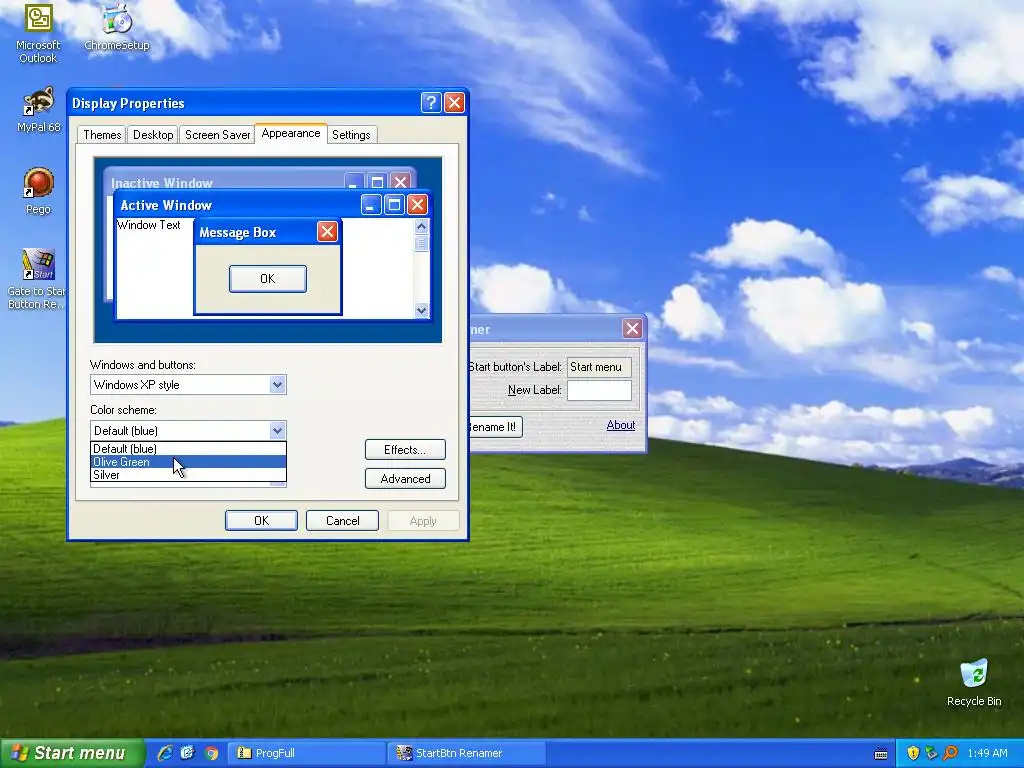The height and width of the screenshot is (768, 1024).
Task: Click the Inactive Window title in preview
Action: (x=162, y=183)
